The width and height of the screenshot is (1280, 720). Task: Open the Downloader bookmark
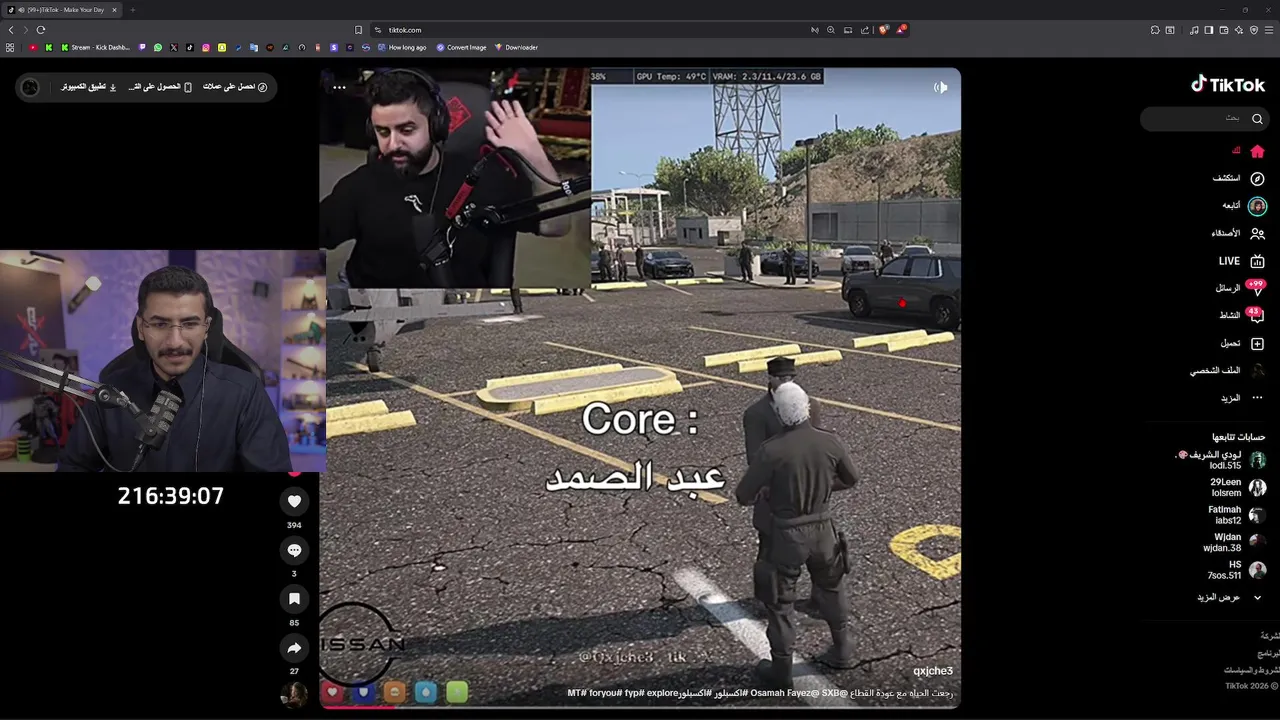[x=516, y=47]
